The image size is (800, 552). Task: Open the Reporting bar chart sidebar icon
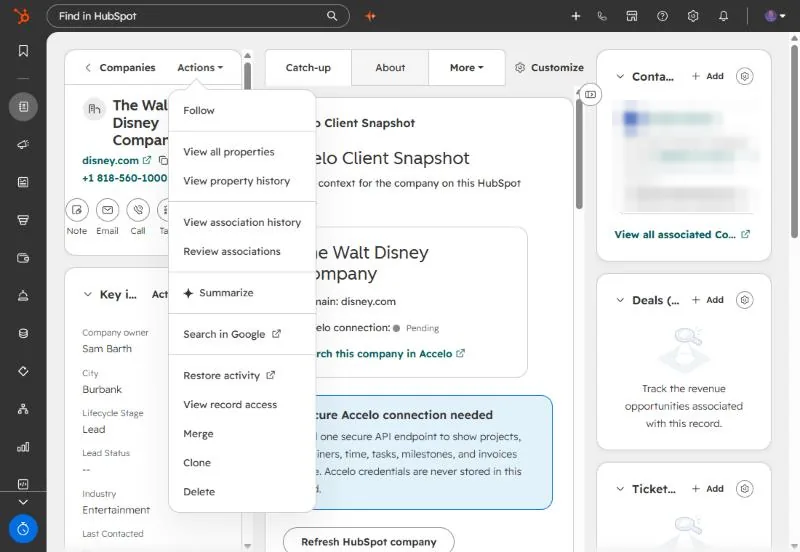pyautogui.click(x=23, y=447)
